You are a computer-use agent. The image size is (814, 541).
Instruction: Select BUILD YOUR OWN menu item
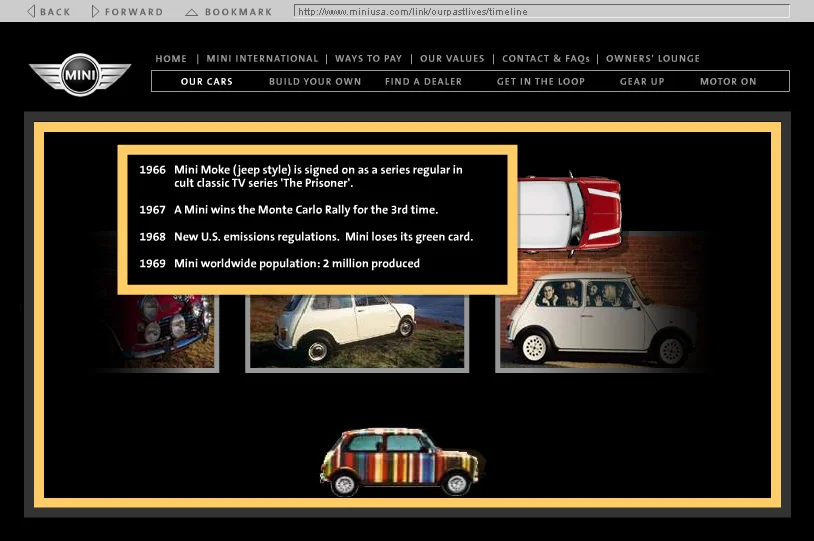[x=315, y=82]
